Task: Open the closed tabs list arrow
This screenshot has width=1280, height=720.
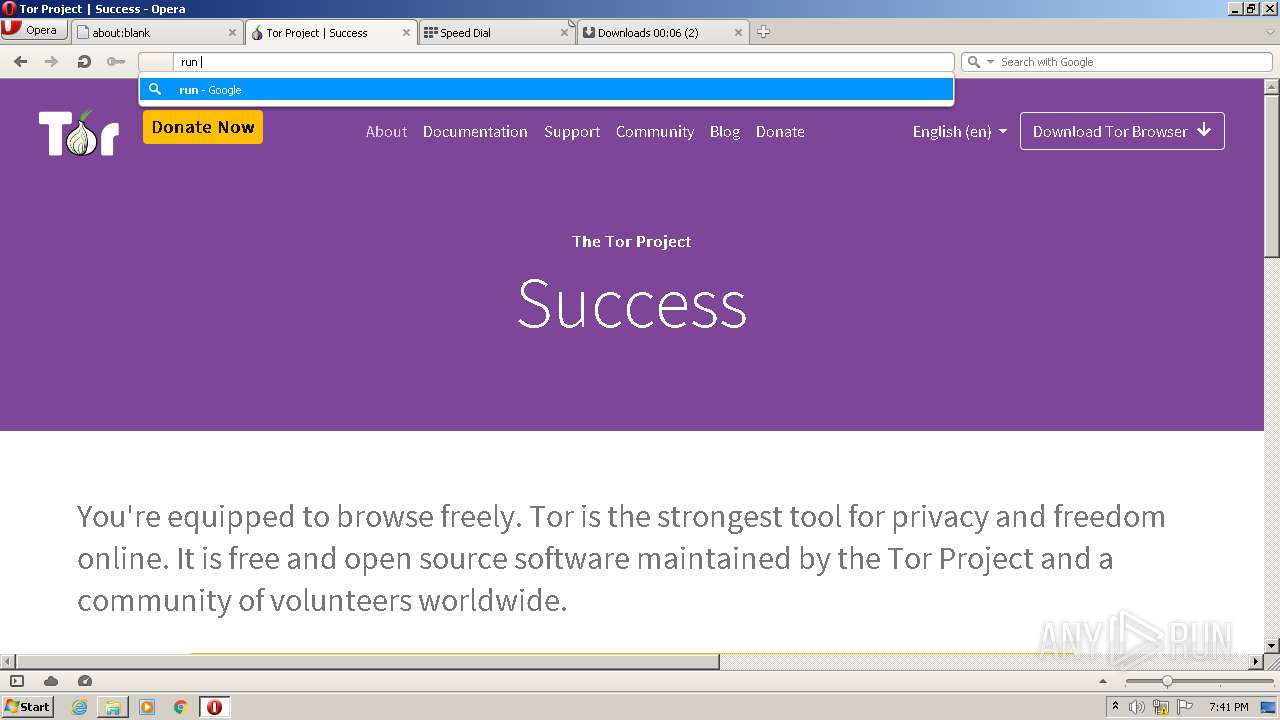Action: (x=1270, y=32)
